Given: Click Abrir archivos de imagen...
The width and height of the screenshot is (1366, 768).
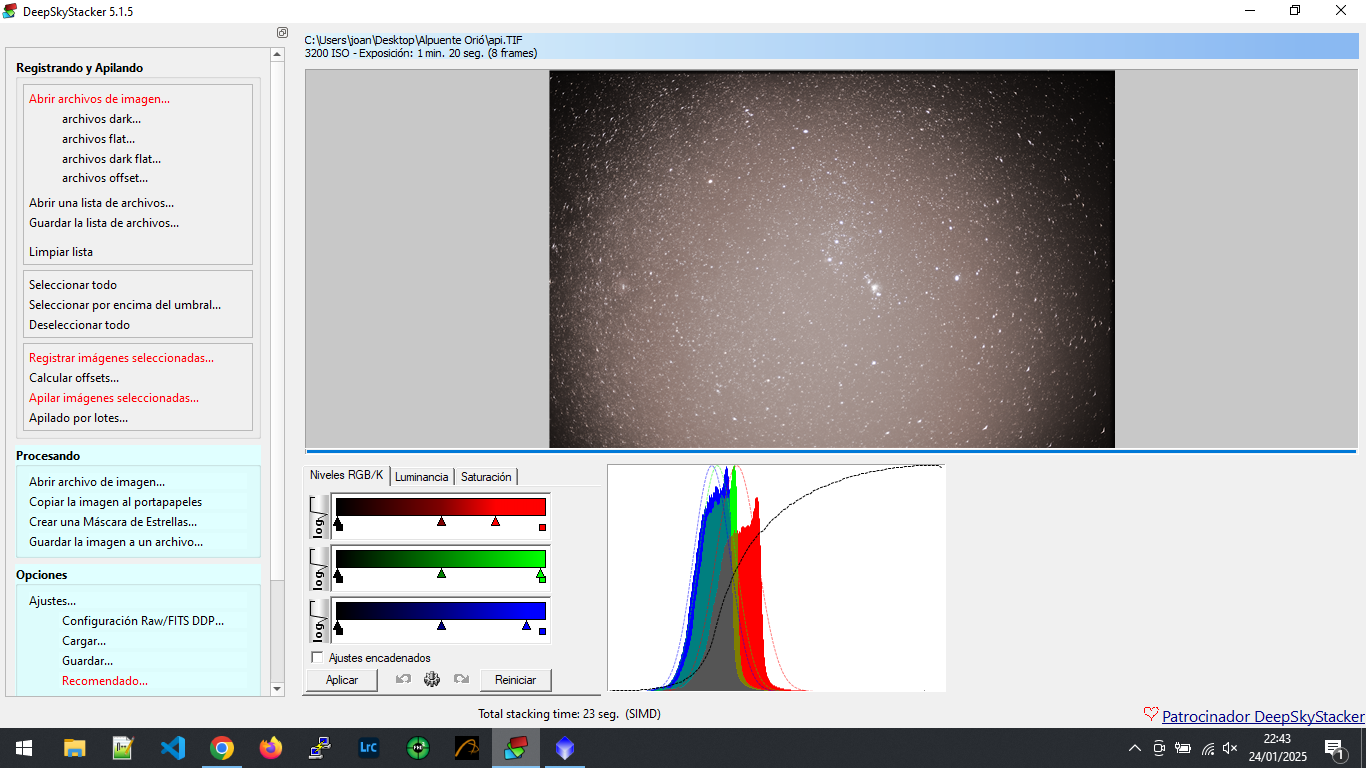Looking at the screenshot, I should tap(99, 99).
